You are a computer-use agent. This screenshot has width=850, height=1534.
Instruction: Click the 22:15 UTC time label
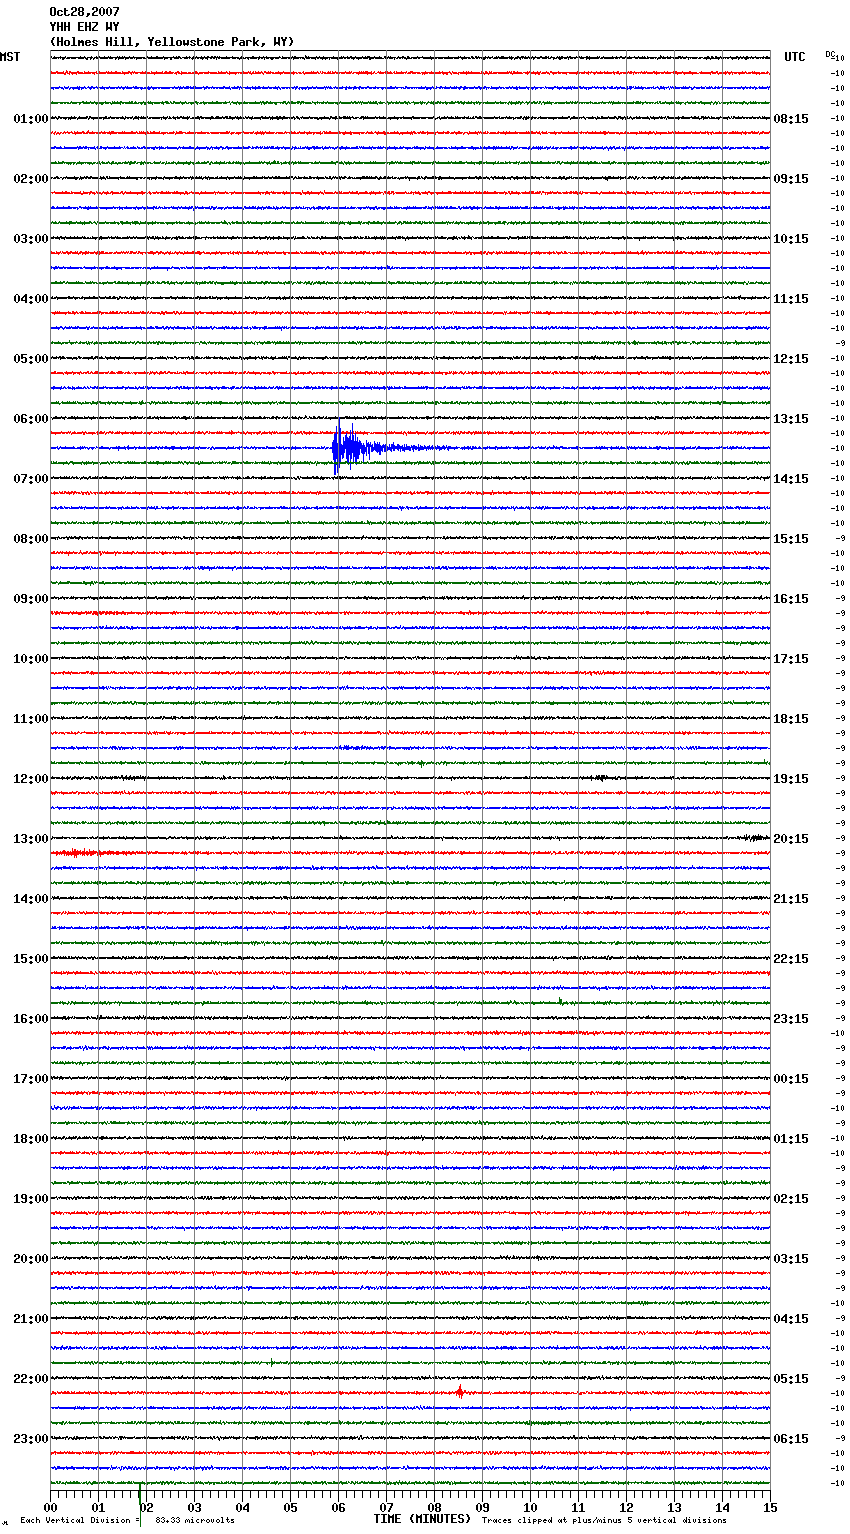point(791,959)
